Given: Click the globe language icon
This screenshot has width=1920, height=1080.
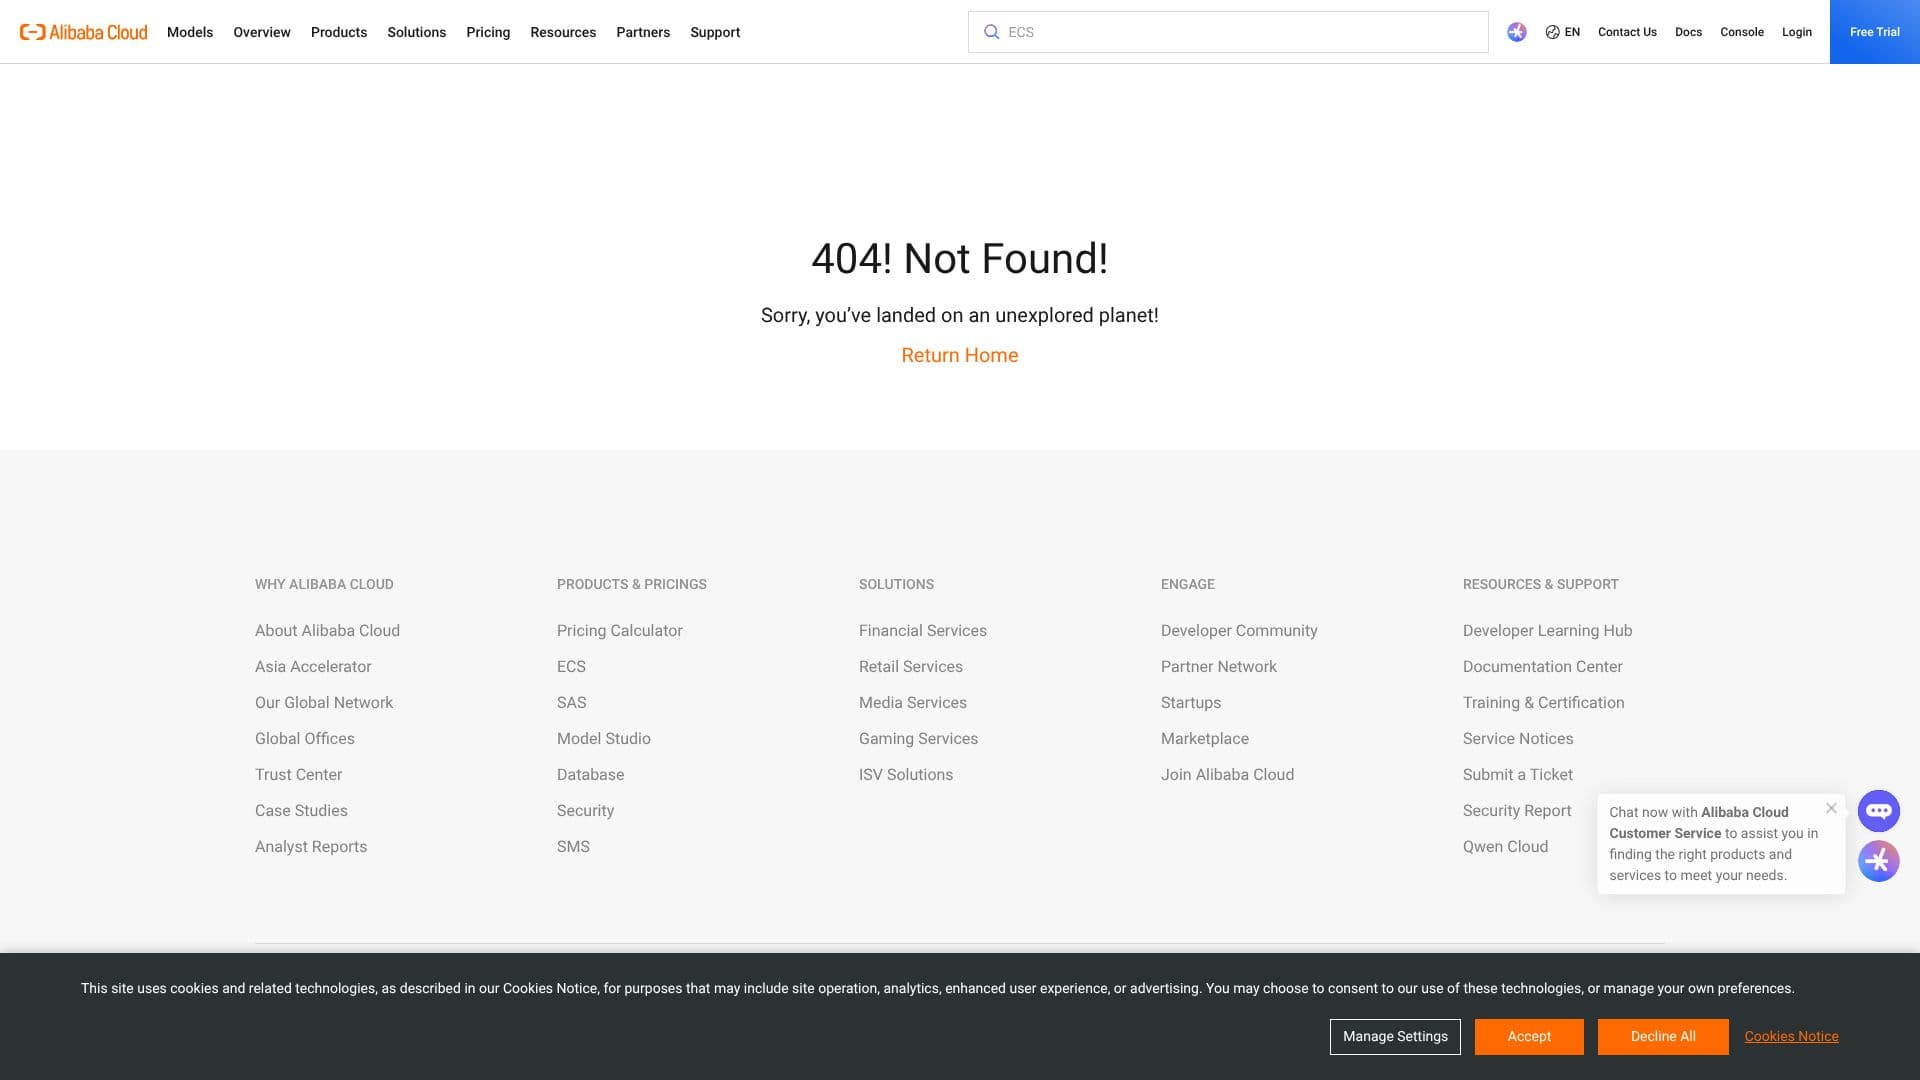Looking at the screenshot, I should [1552, 32].
